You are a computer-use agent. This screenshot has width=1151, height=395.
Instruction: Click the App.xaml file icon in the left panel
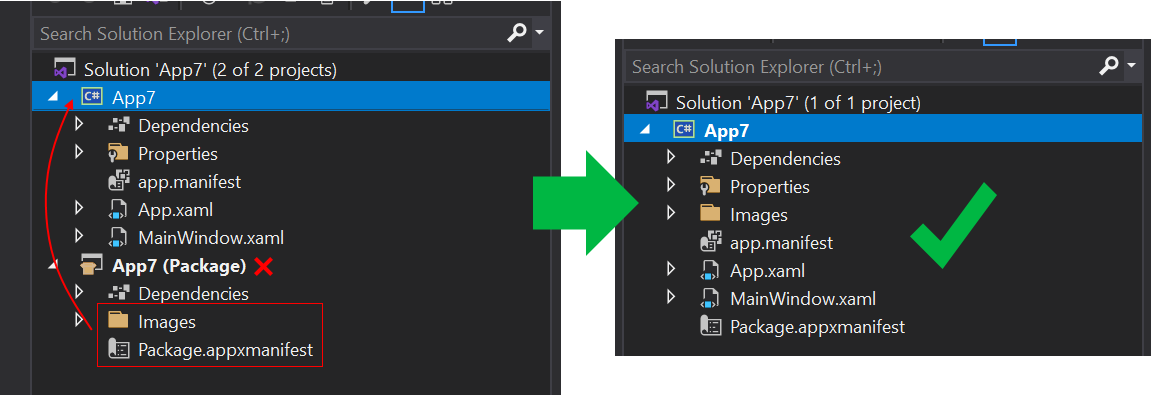point(118,210)
